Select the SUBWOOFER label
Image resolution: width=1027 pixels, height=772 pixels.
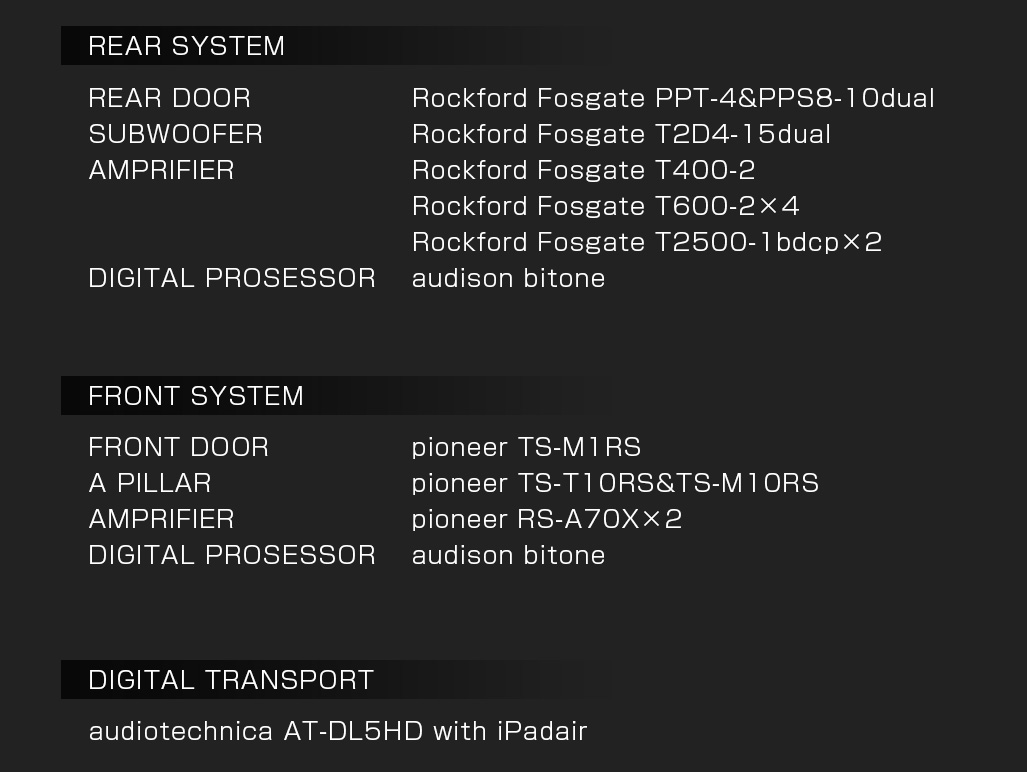click(176, 134)
